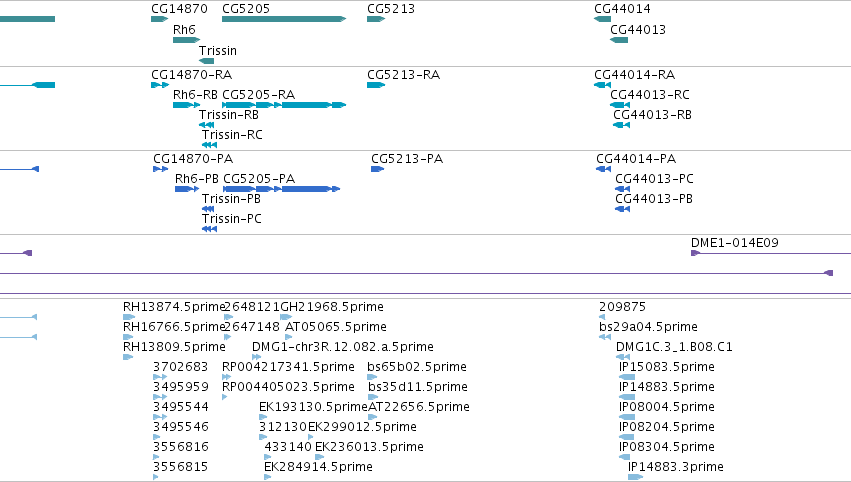Click the EK284914.5prime label
The width and height of the screenshot is (851, 482).
pos(318,467)
